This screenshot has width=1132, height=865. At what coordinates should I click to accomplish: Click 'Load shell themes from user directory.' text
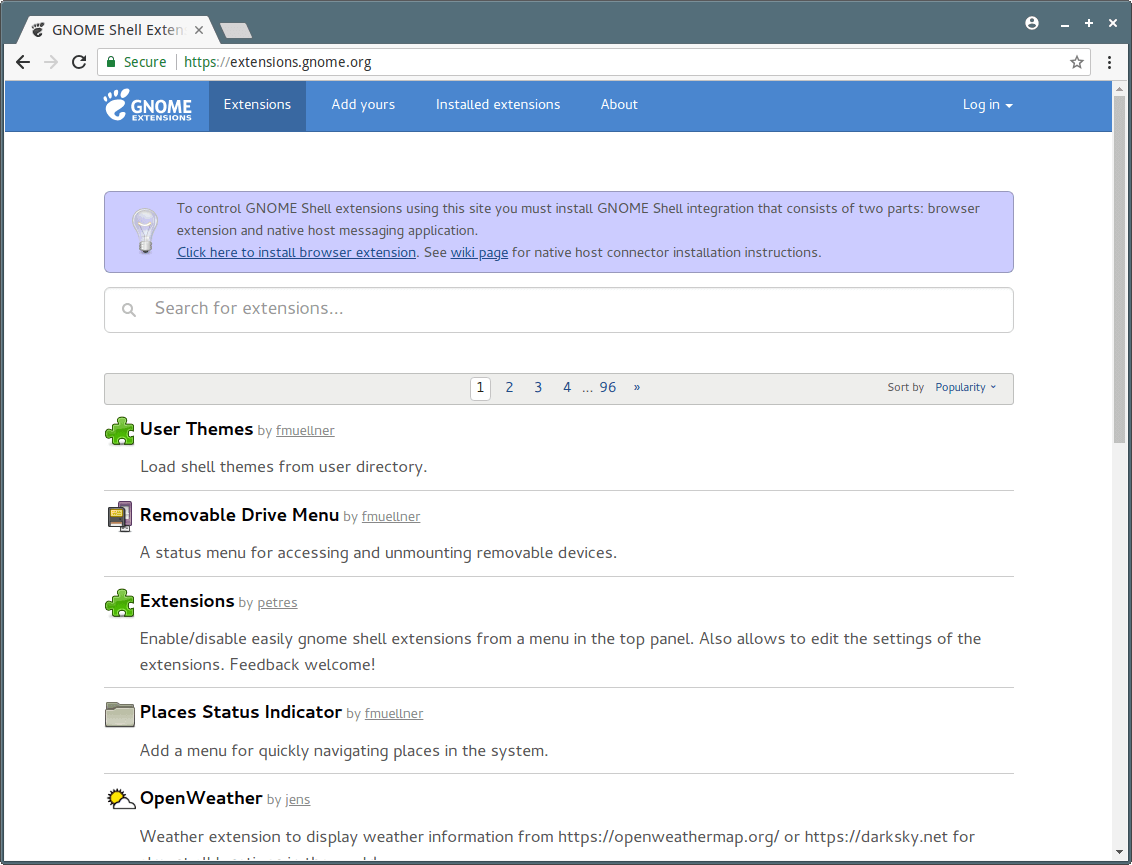point(284,467)
